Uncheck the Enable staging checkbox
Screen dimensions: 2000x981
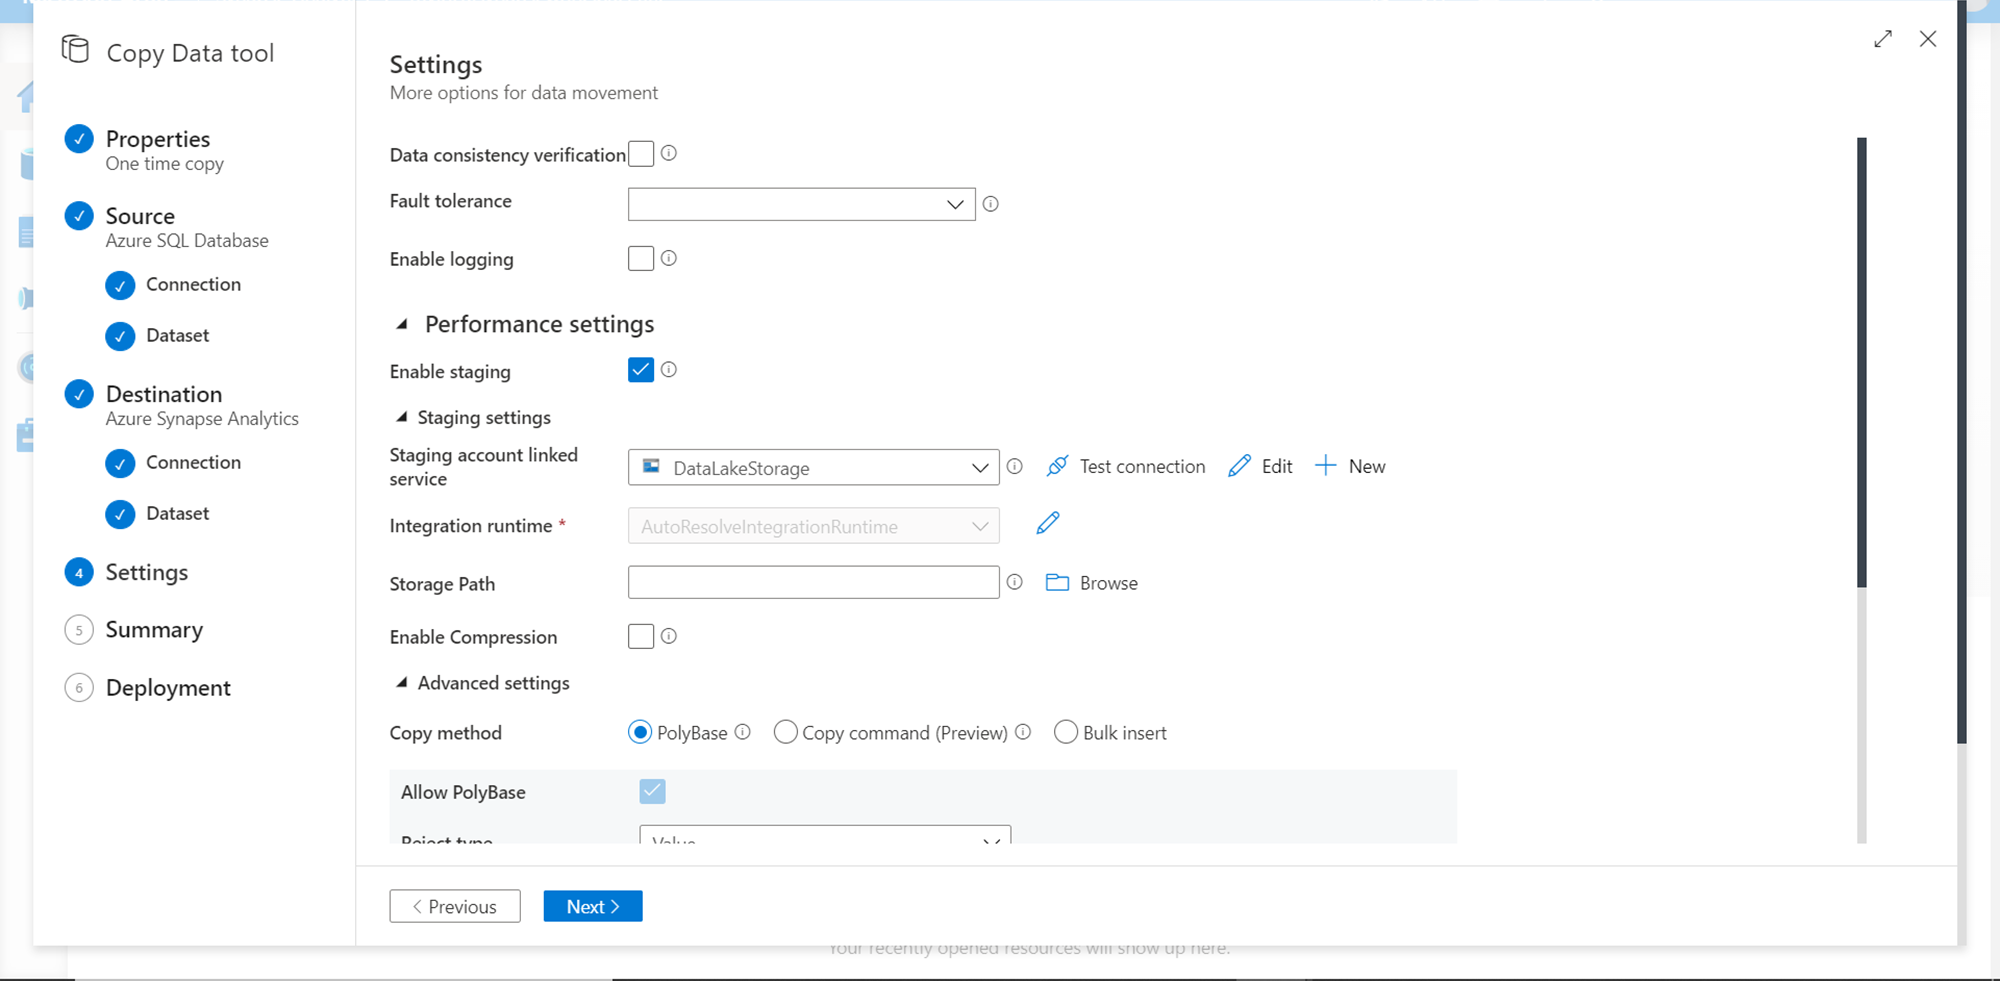pos(641,370)
